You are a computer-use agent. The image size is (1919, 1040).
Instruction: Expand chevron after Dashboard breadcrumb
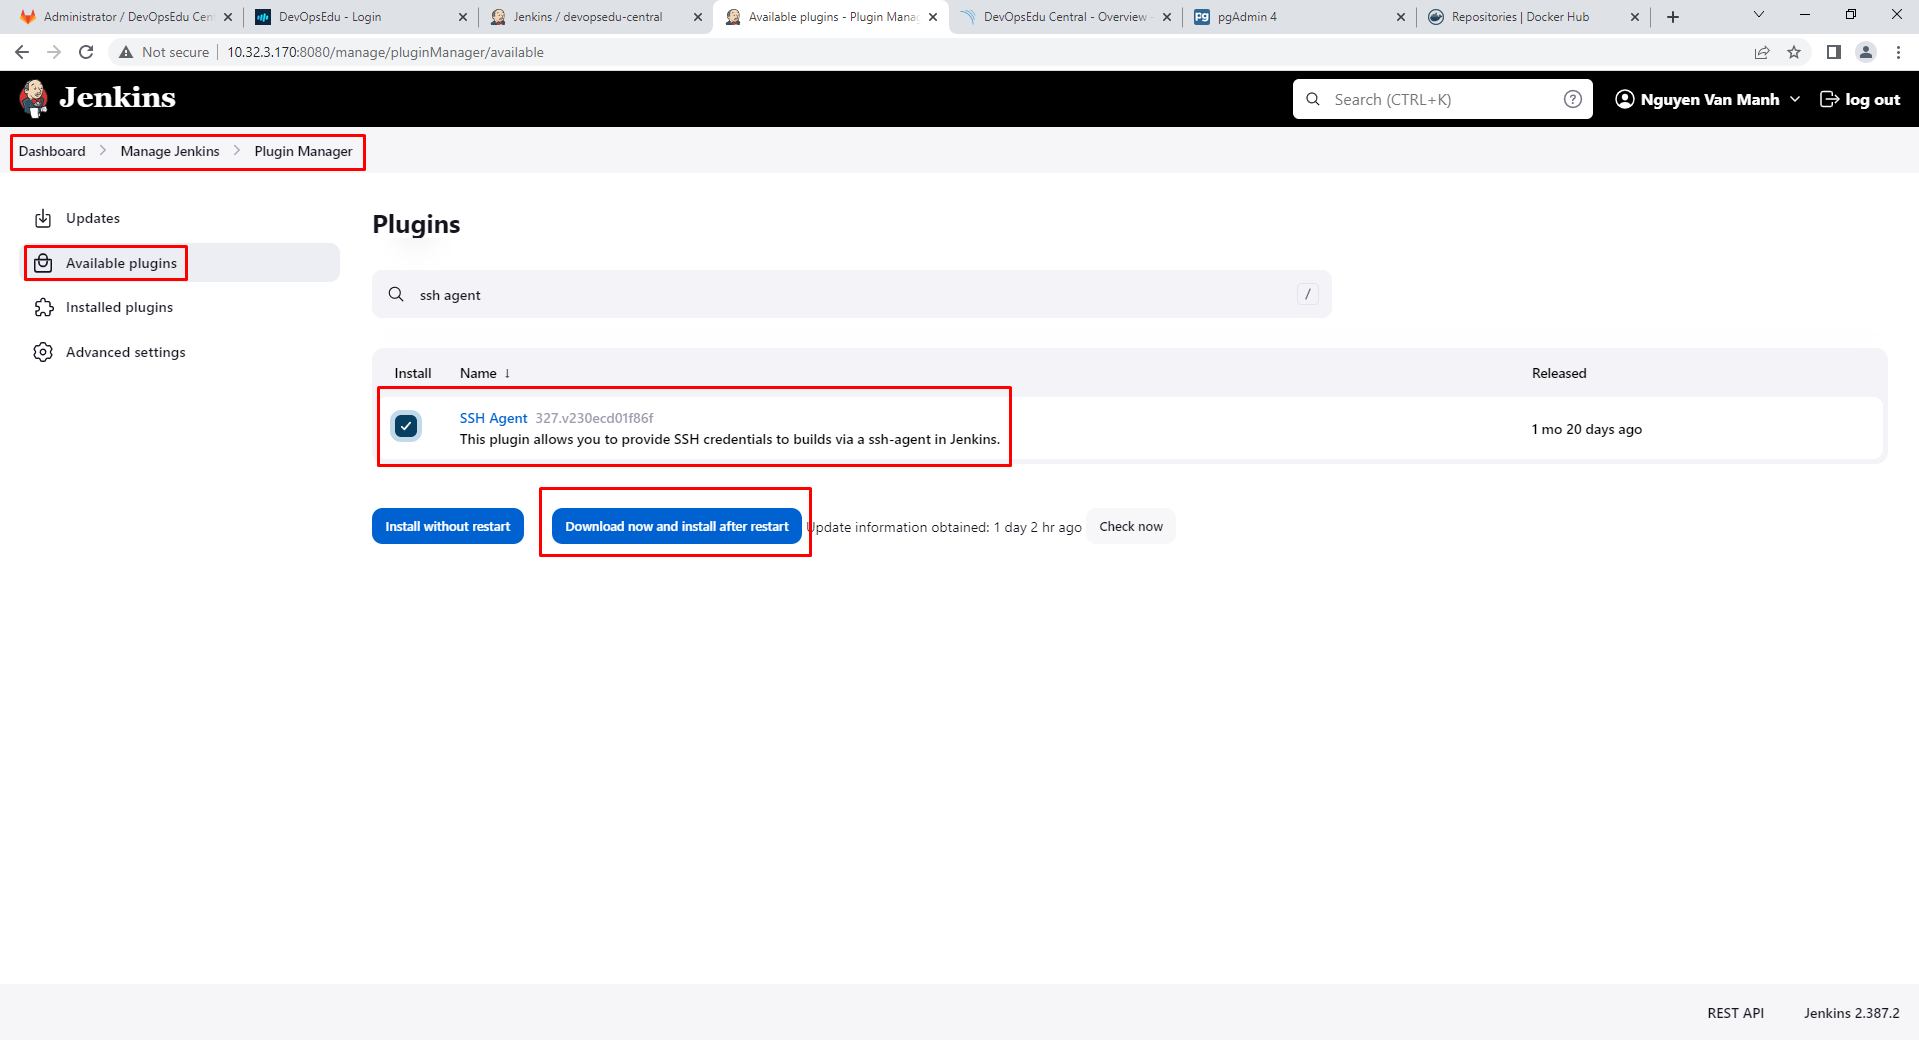pos(103,151)
